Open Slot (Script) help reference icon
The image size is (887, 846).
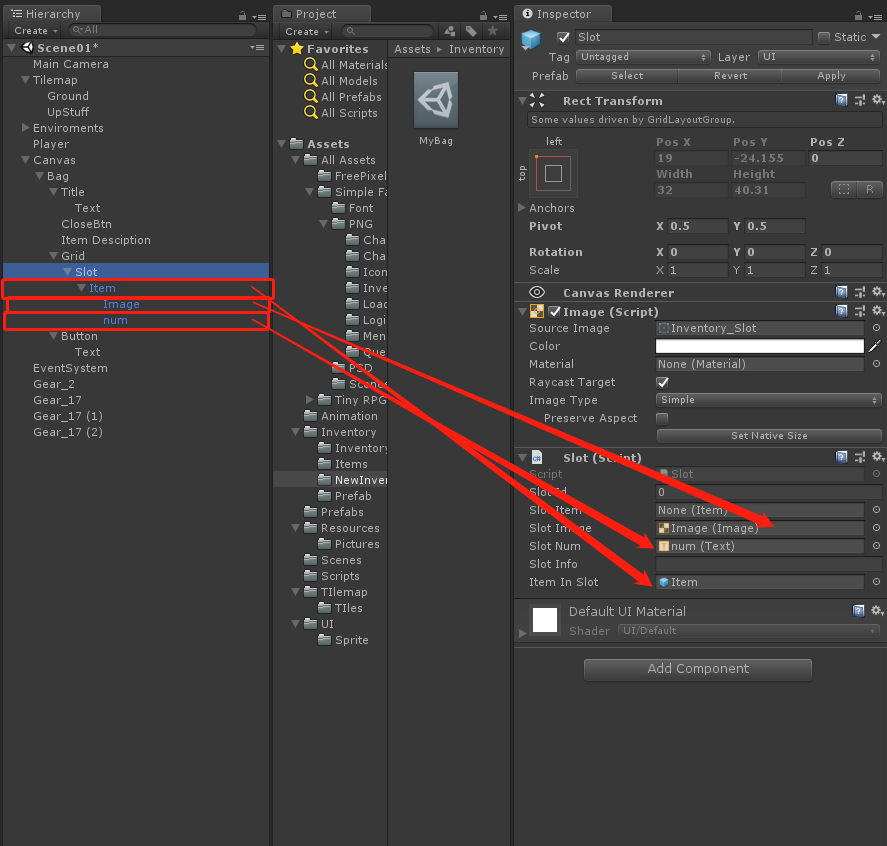tap(842, 456)
